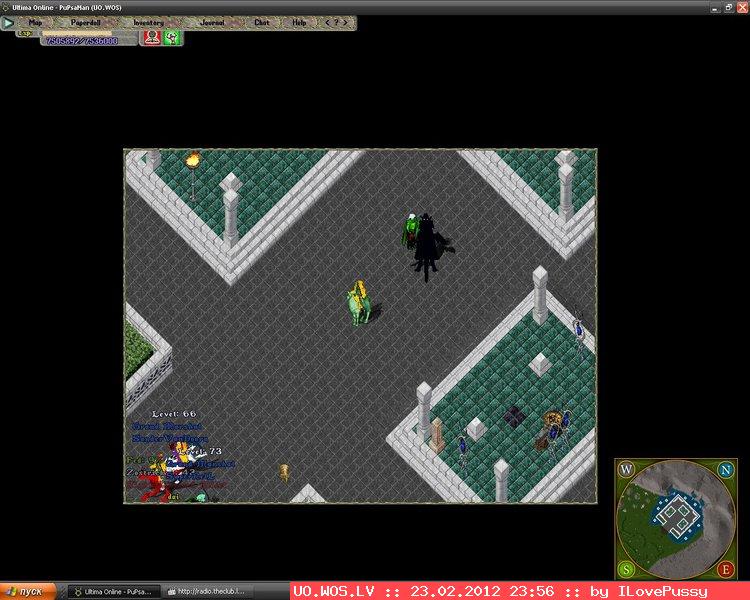Image resolution: width=750 pixels, height=600 pixels.
Task: Click the N compass marker on the minimap
Action: pos(726,470)
